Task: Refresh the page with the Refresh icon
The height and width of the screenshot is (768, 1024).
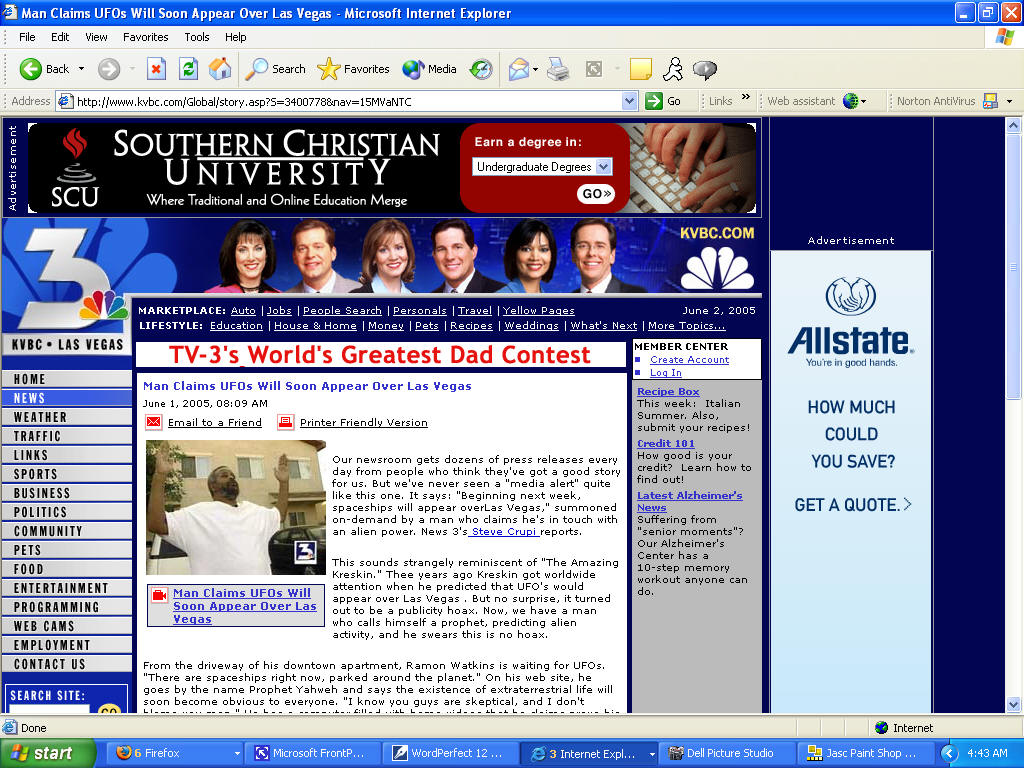Action: click(x=188, y=69)
